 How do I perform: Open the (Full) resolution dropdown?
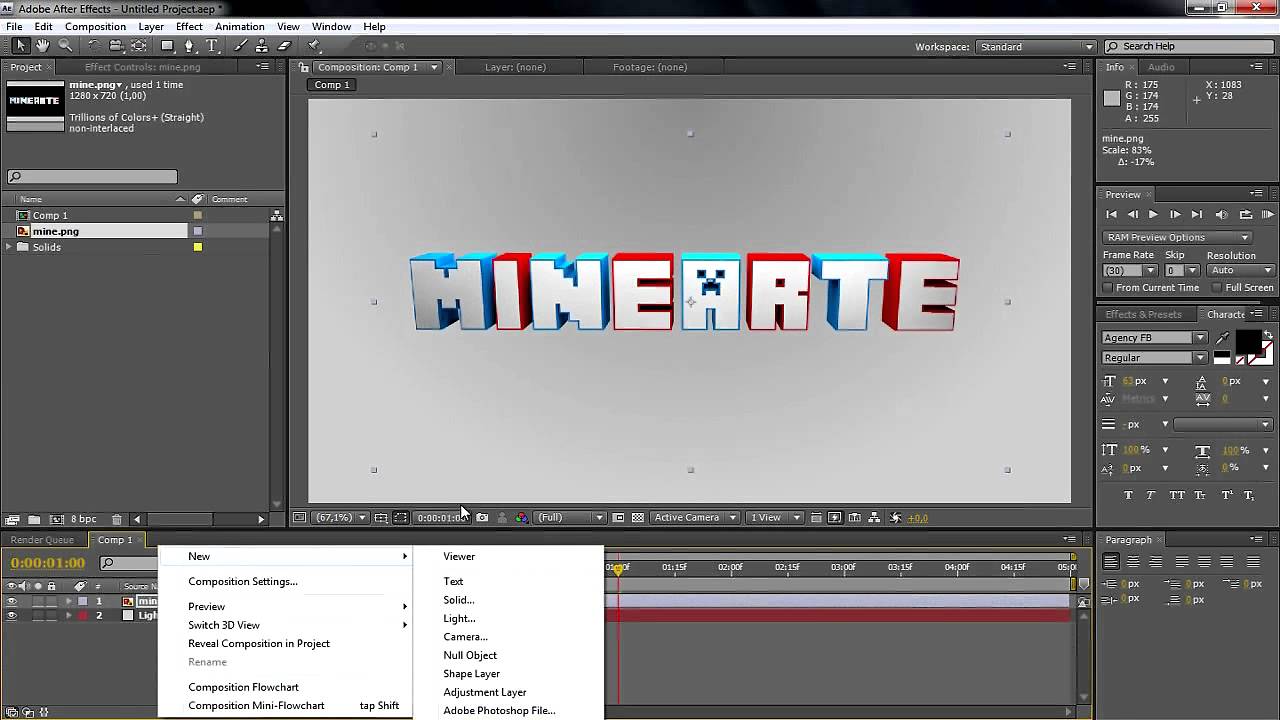570,518
